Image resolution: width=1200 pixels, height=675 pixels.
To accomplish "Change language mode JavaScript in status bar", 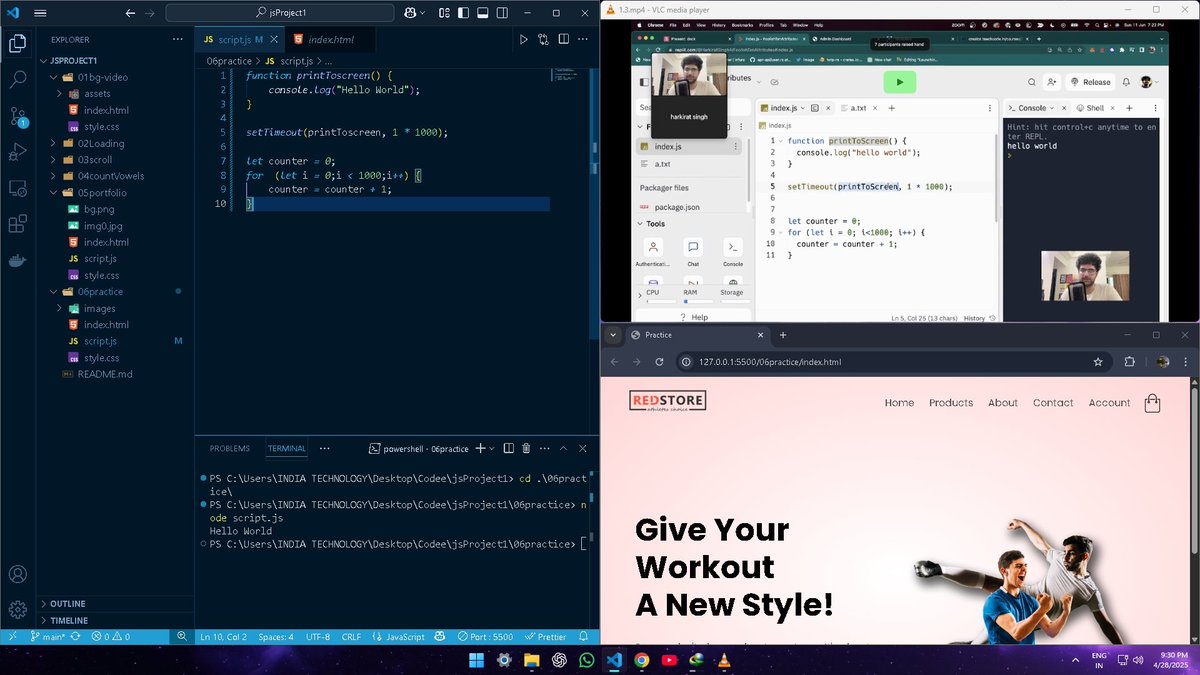I will pyautogui.click(x=405, y=636).
